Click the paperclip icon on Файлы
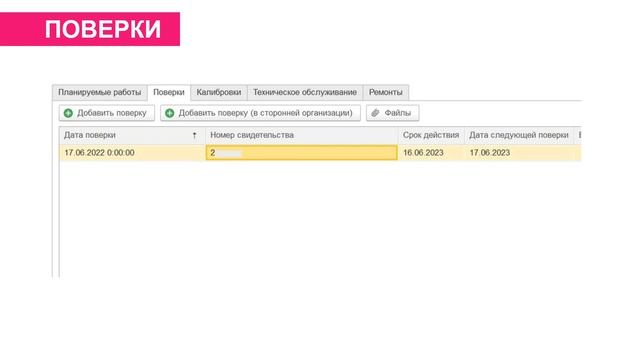Screen dimensions: 640x360 (375, 113)
